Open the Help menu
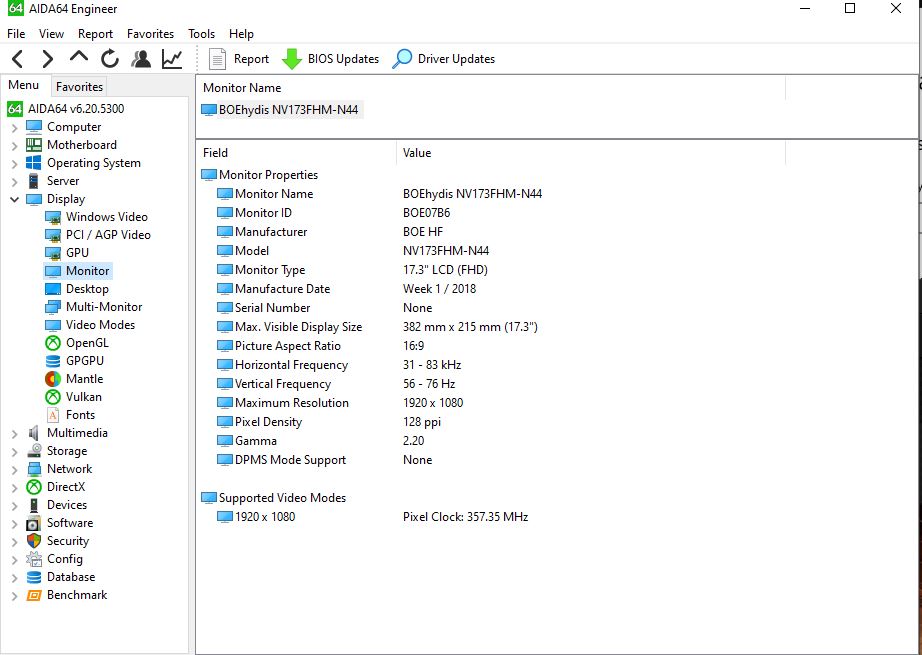Image resolution: width=922 pixels, height=655 pixels. (241, 34)
